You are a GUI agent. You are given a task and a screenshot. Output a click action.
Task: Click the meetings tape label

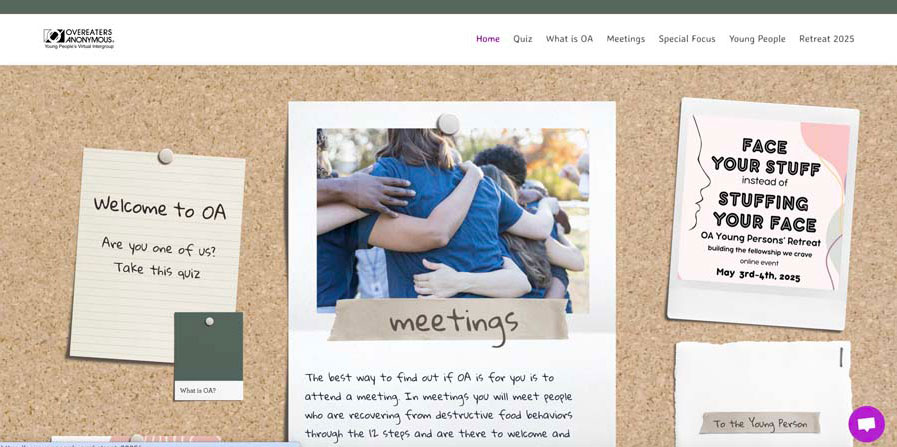pos(449,321)
